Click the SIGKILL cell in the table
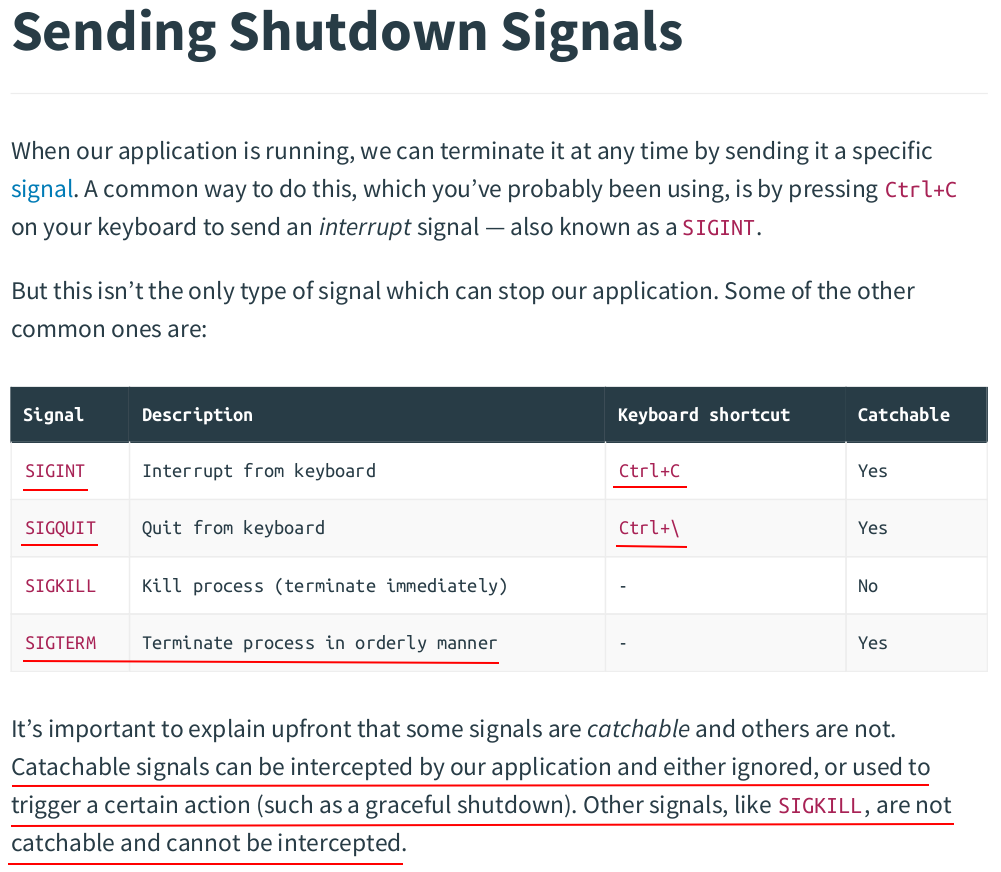Viewport: 1001px width, 872px height. (x=60, y=586)
